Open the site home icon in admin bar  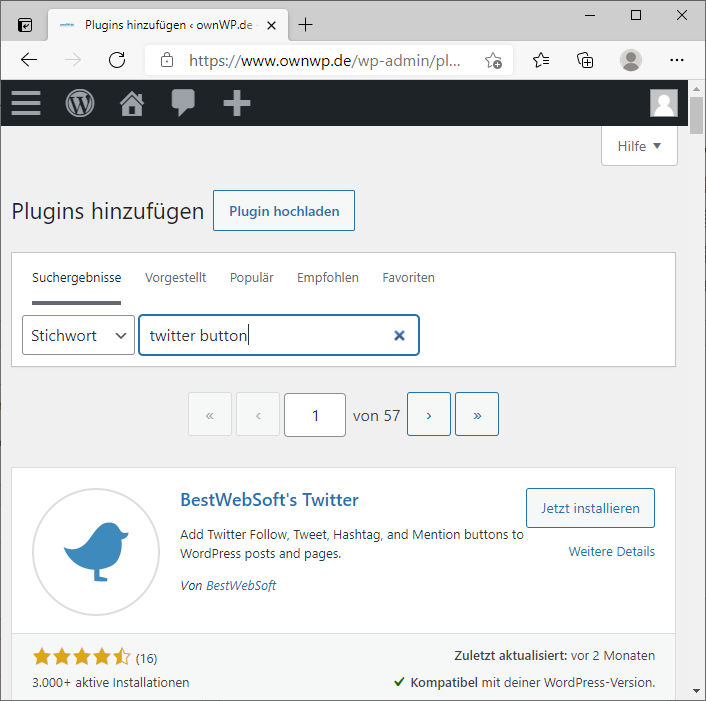coord(131,103)
